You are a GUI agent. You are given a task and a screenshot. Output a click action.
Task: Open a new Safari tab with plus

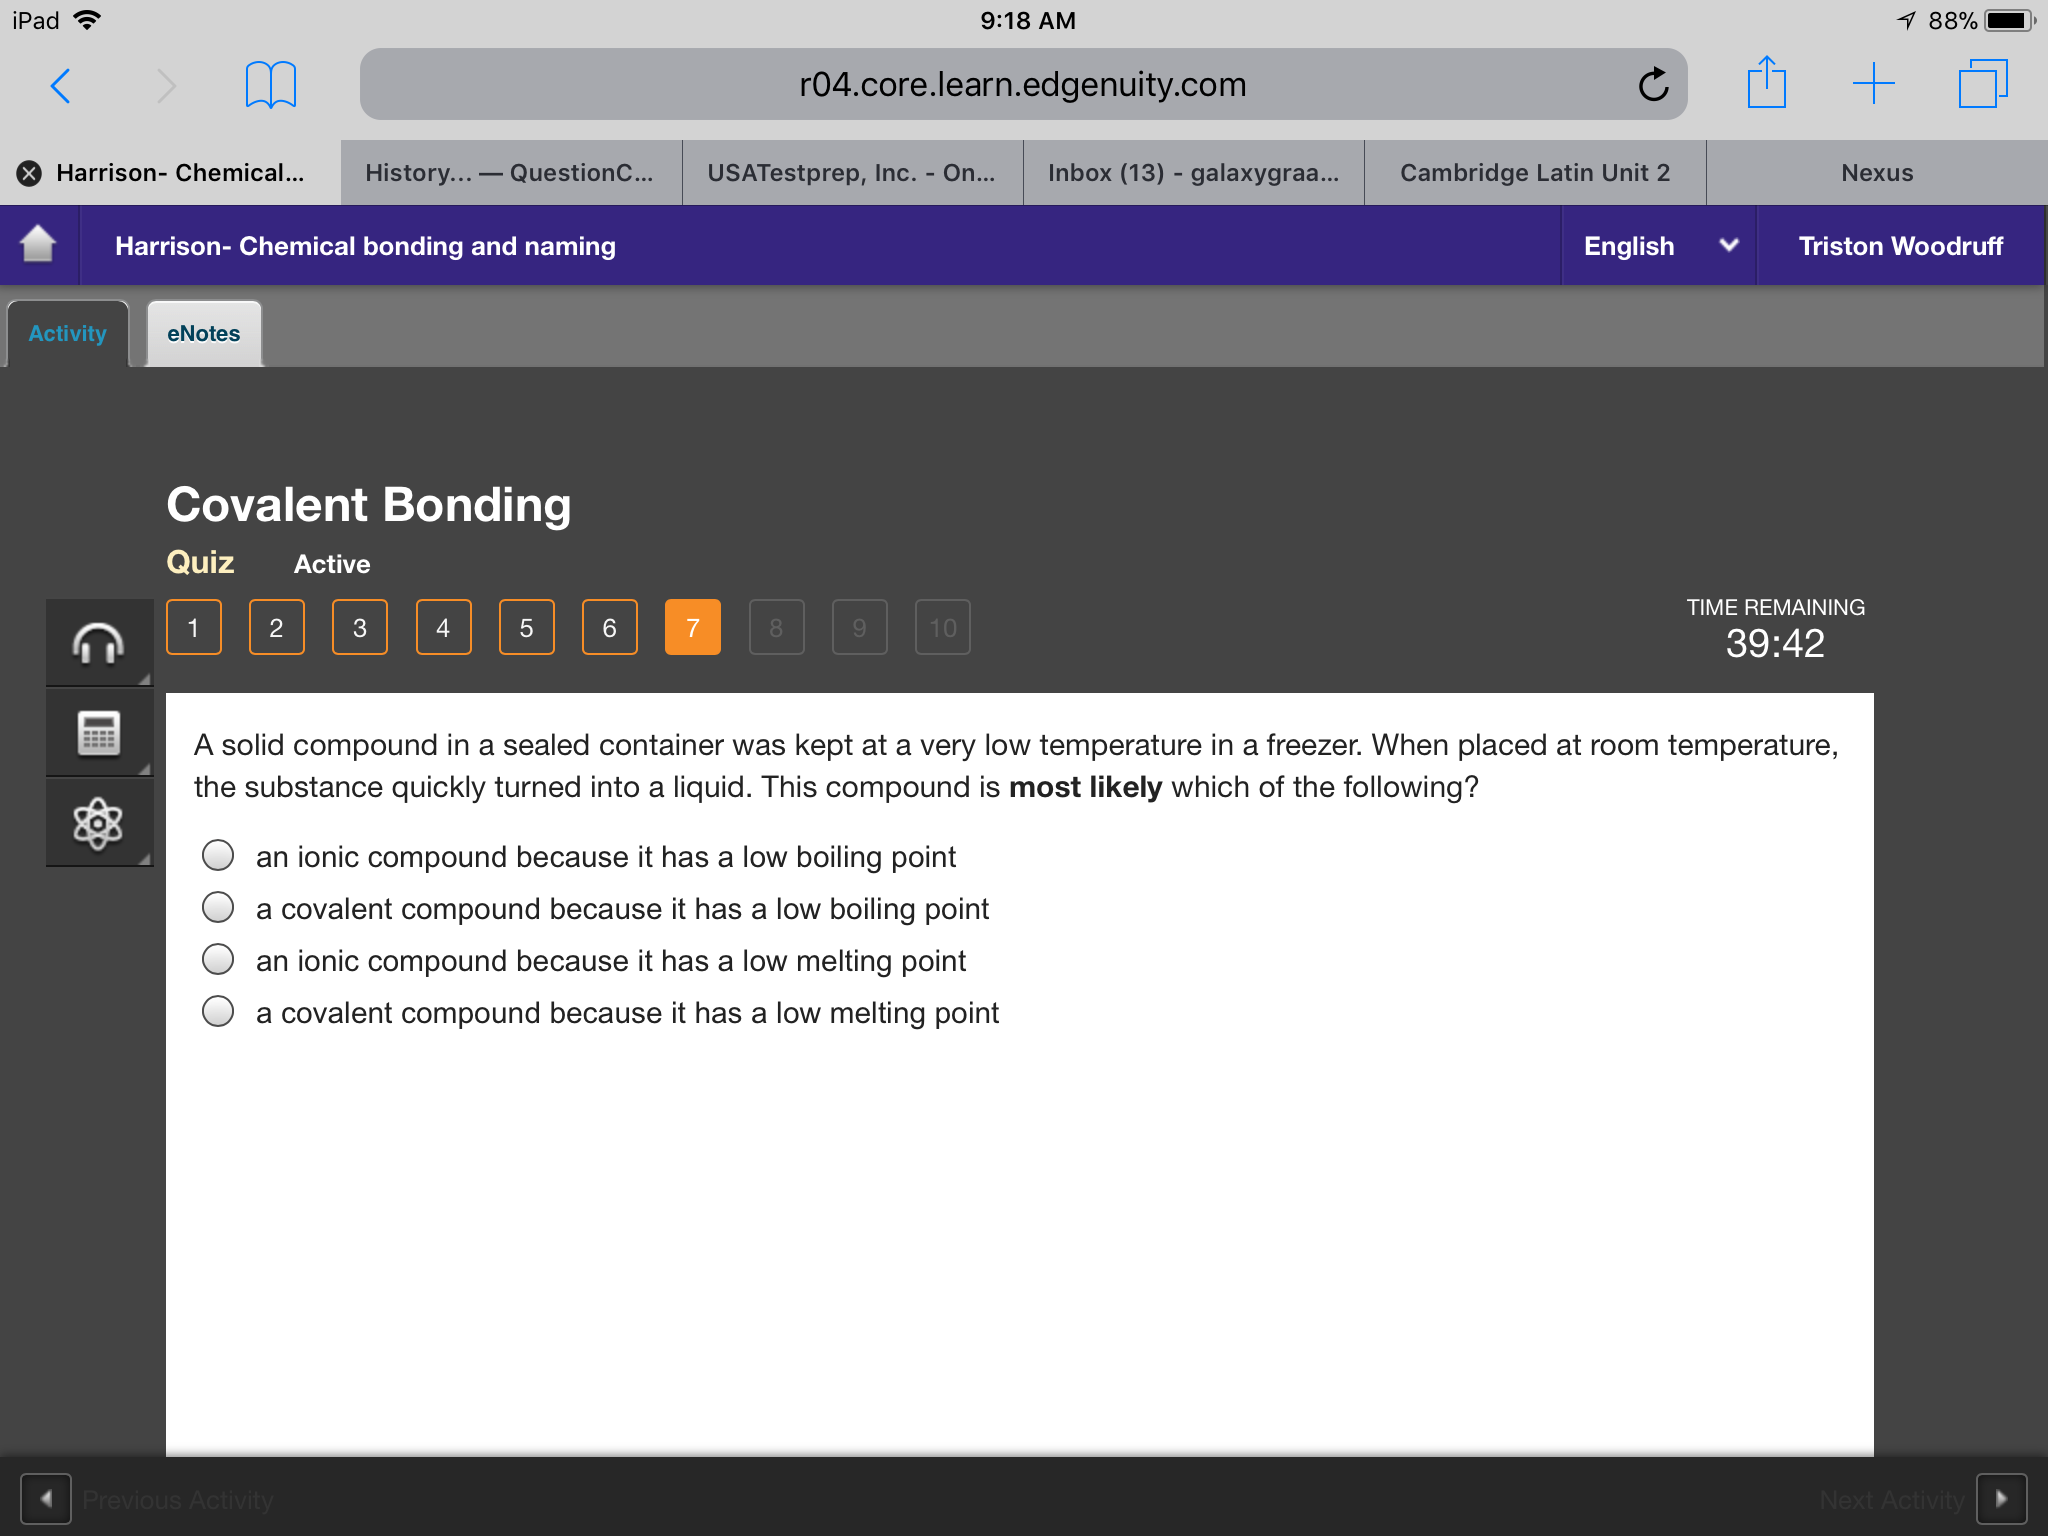point(1873,84)
